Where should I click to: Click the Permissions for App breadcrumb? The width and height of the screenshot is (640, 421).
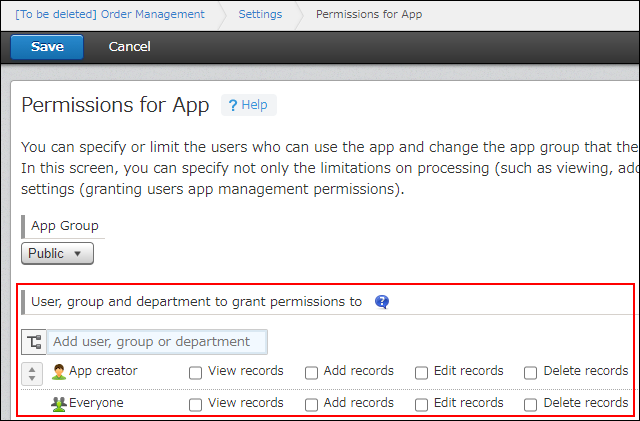pos(370,15)
